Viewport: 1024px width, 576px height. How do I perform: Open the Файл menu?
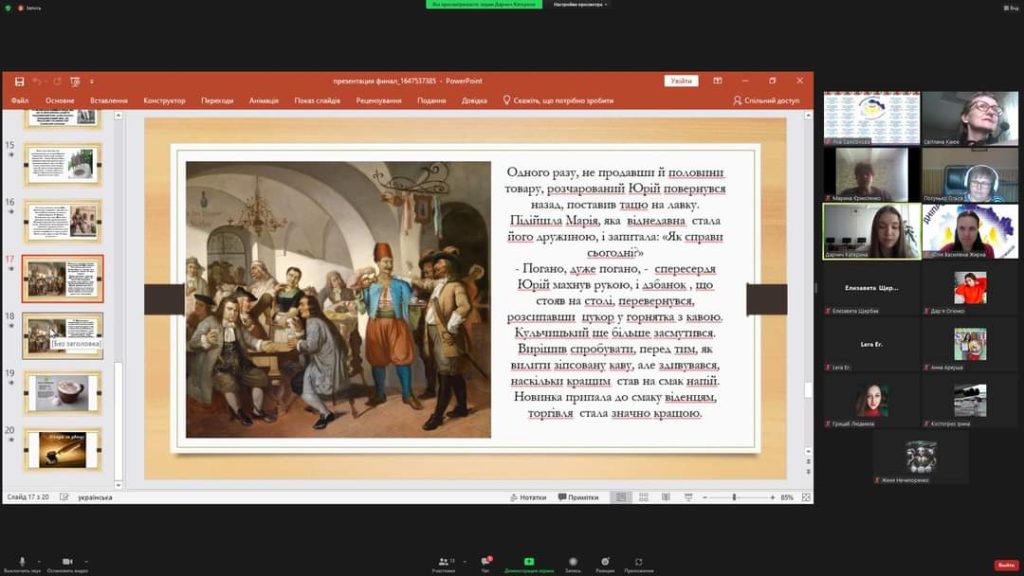click(x=20, y=101)
